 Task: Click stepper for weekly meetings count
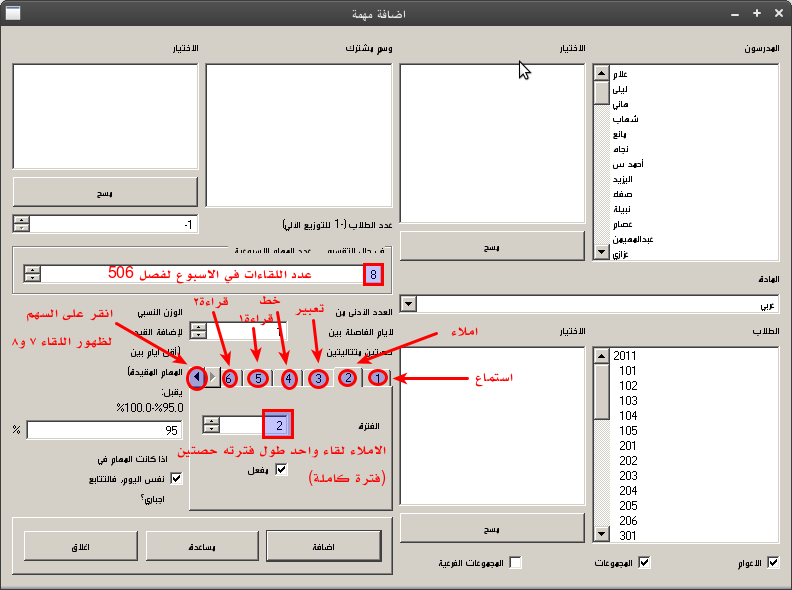click(x=33, y=274)
